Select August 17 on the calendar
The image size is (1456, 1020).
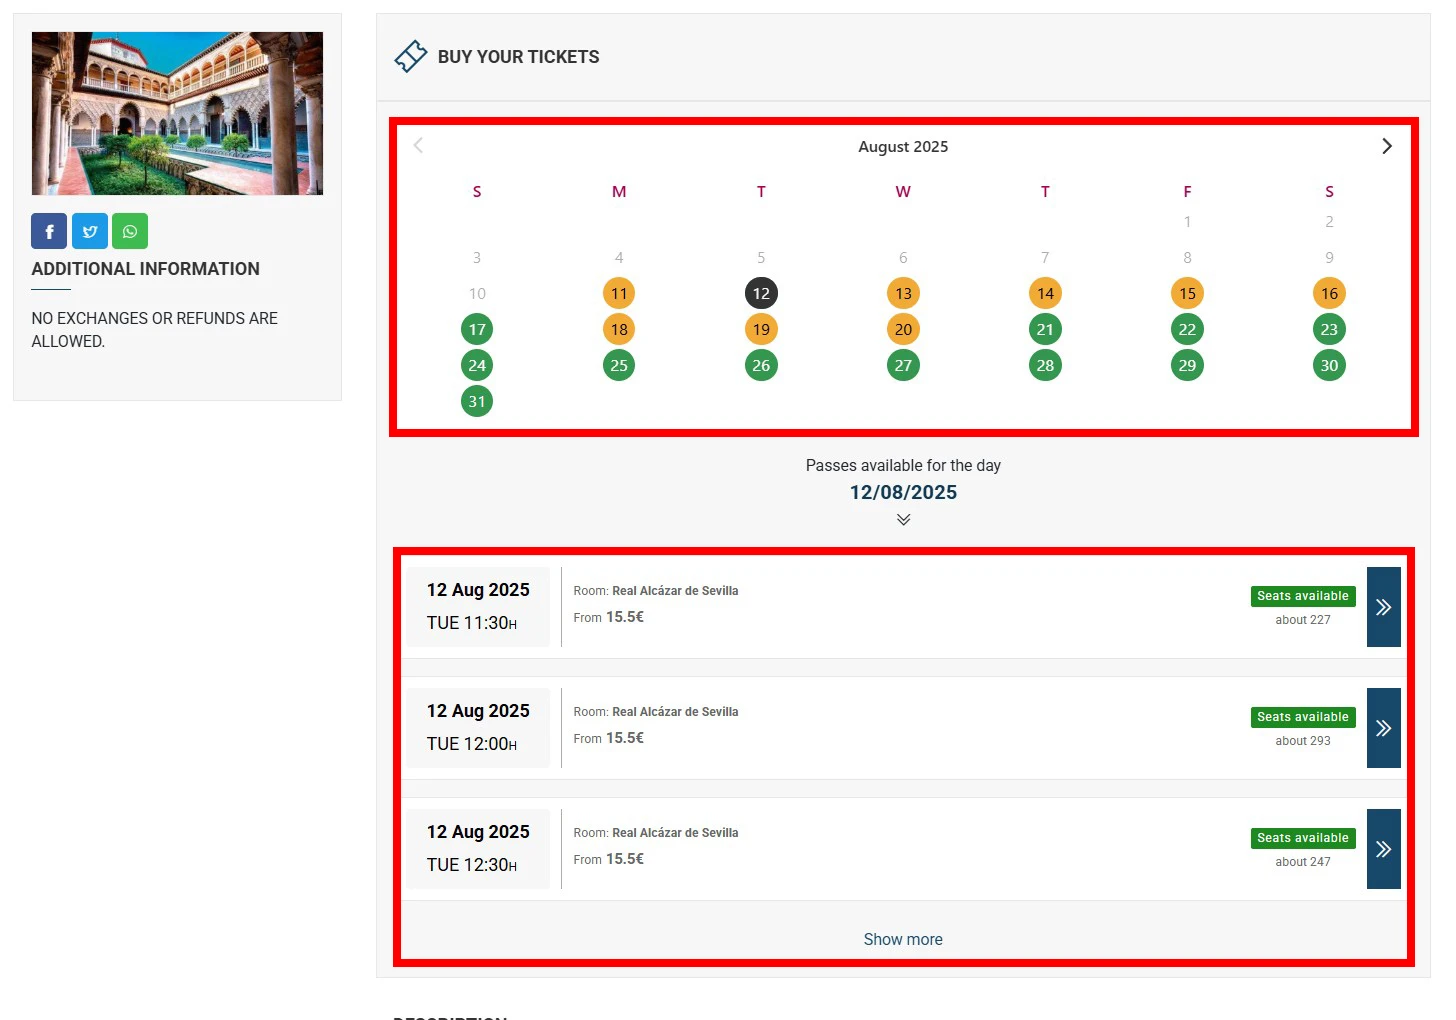[x=477, y=329]
